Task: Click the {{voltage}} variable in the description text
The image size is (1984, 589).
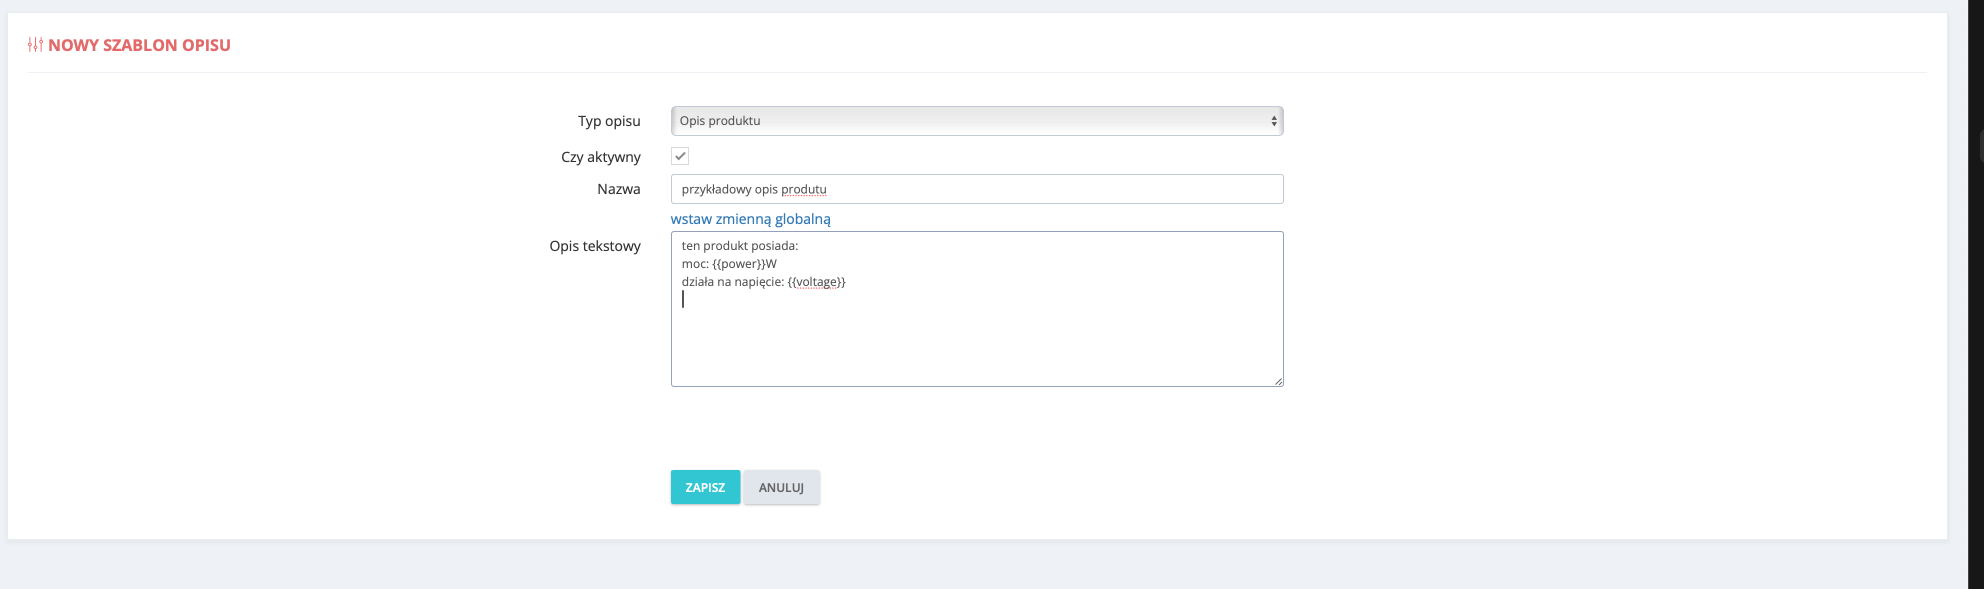Action: [817, 282]
